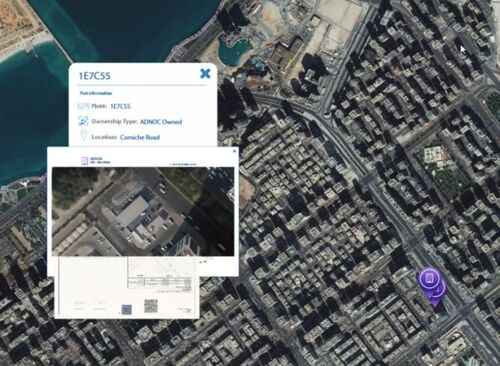
Task: Click the Ownership Type people icon
Action: [83, 121]
